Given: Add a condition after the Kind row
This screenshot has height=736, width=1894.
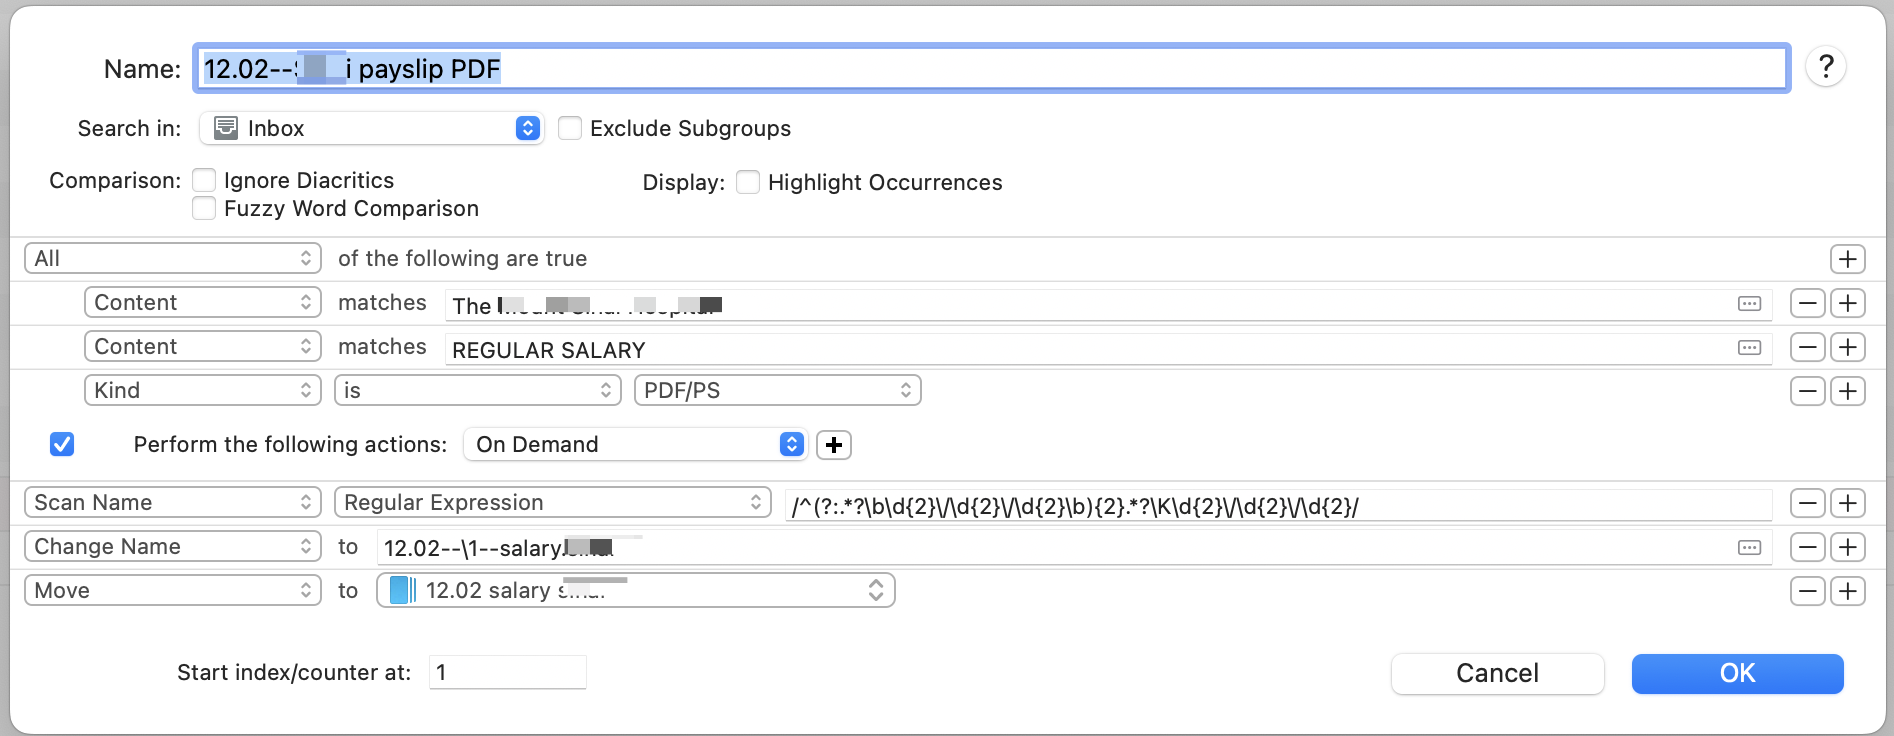Looking at the screenshot, I should click(1847, 391).
